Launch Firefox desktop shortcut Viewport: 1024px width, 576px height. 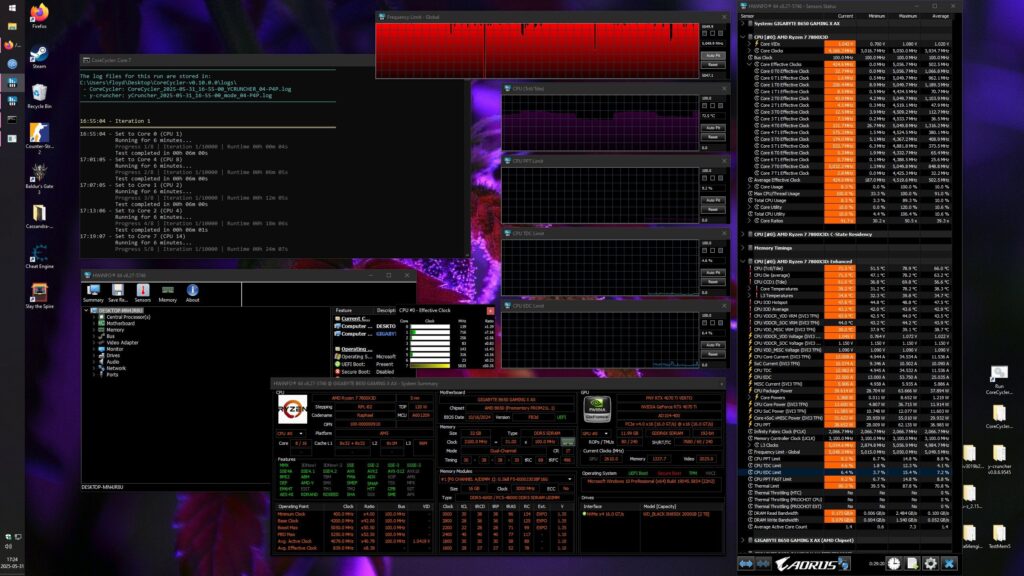pyautogui.click(x=39, y=16)
